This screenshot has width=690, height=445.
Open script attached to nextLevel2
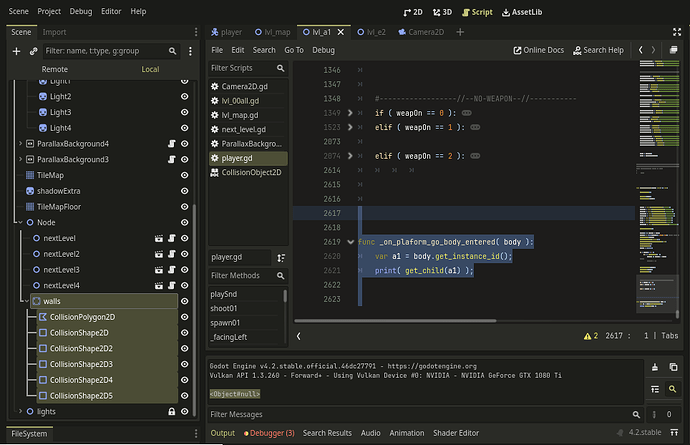(x=172, y=254)
